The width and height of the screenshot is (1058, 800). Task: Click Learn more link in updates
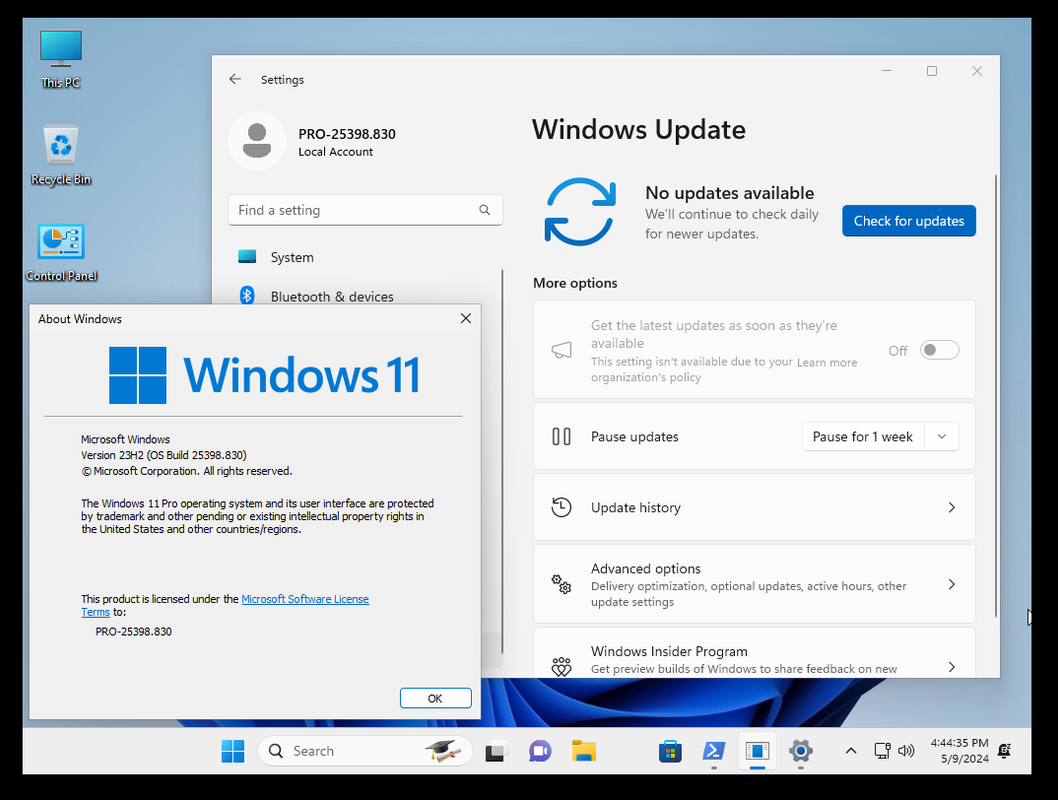[827, 363]
